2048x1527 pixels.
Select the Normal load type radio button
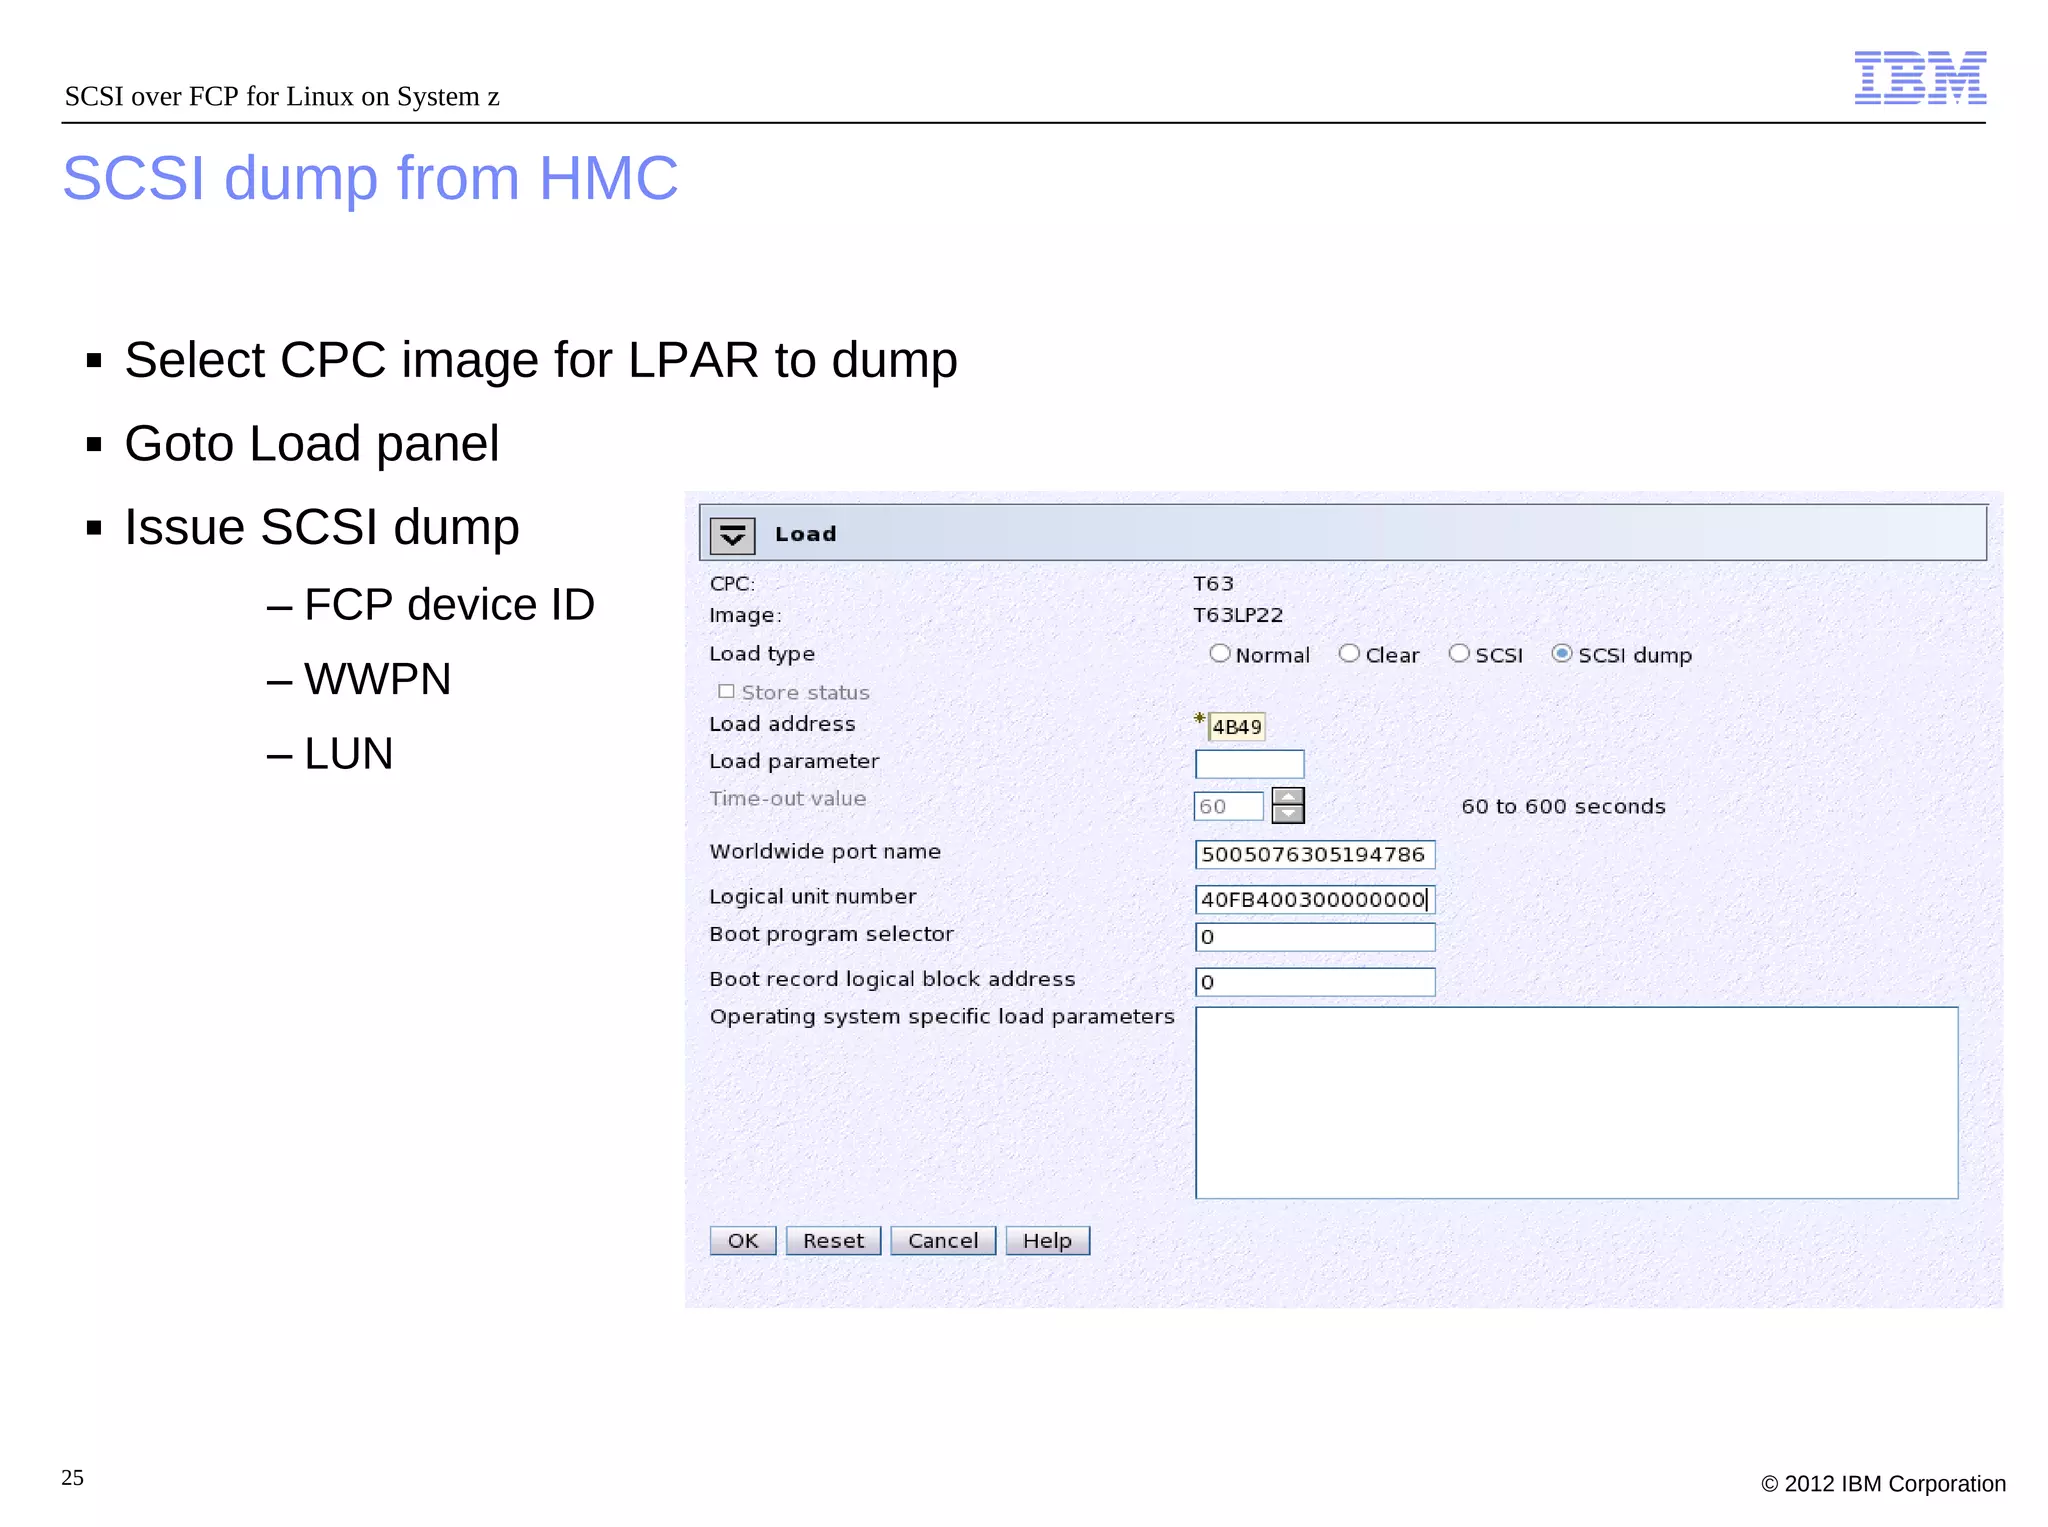point(1219,653)
